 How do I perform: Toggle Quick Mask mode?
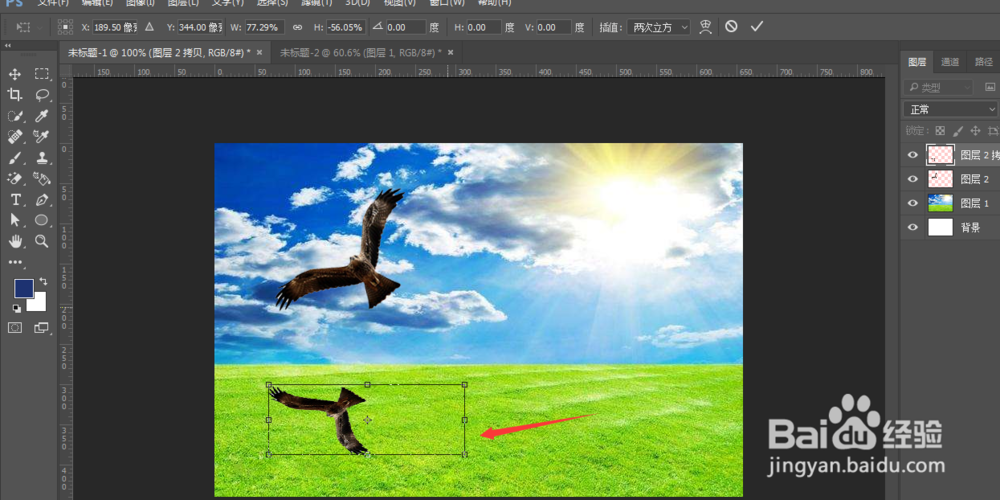(15, 328)
